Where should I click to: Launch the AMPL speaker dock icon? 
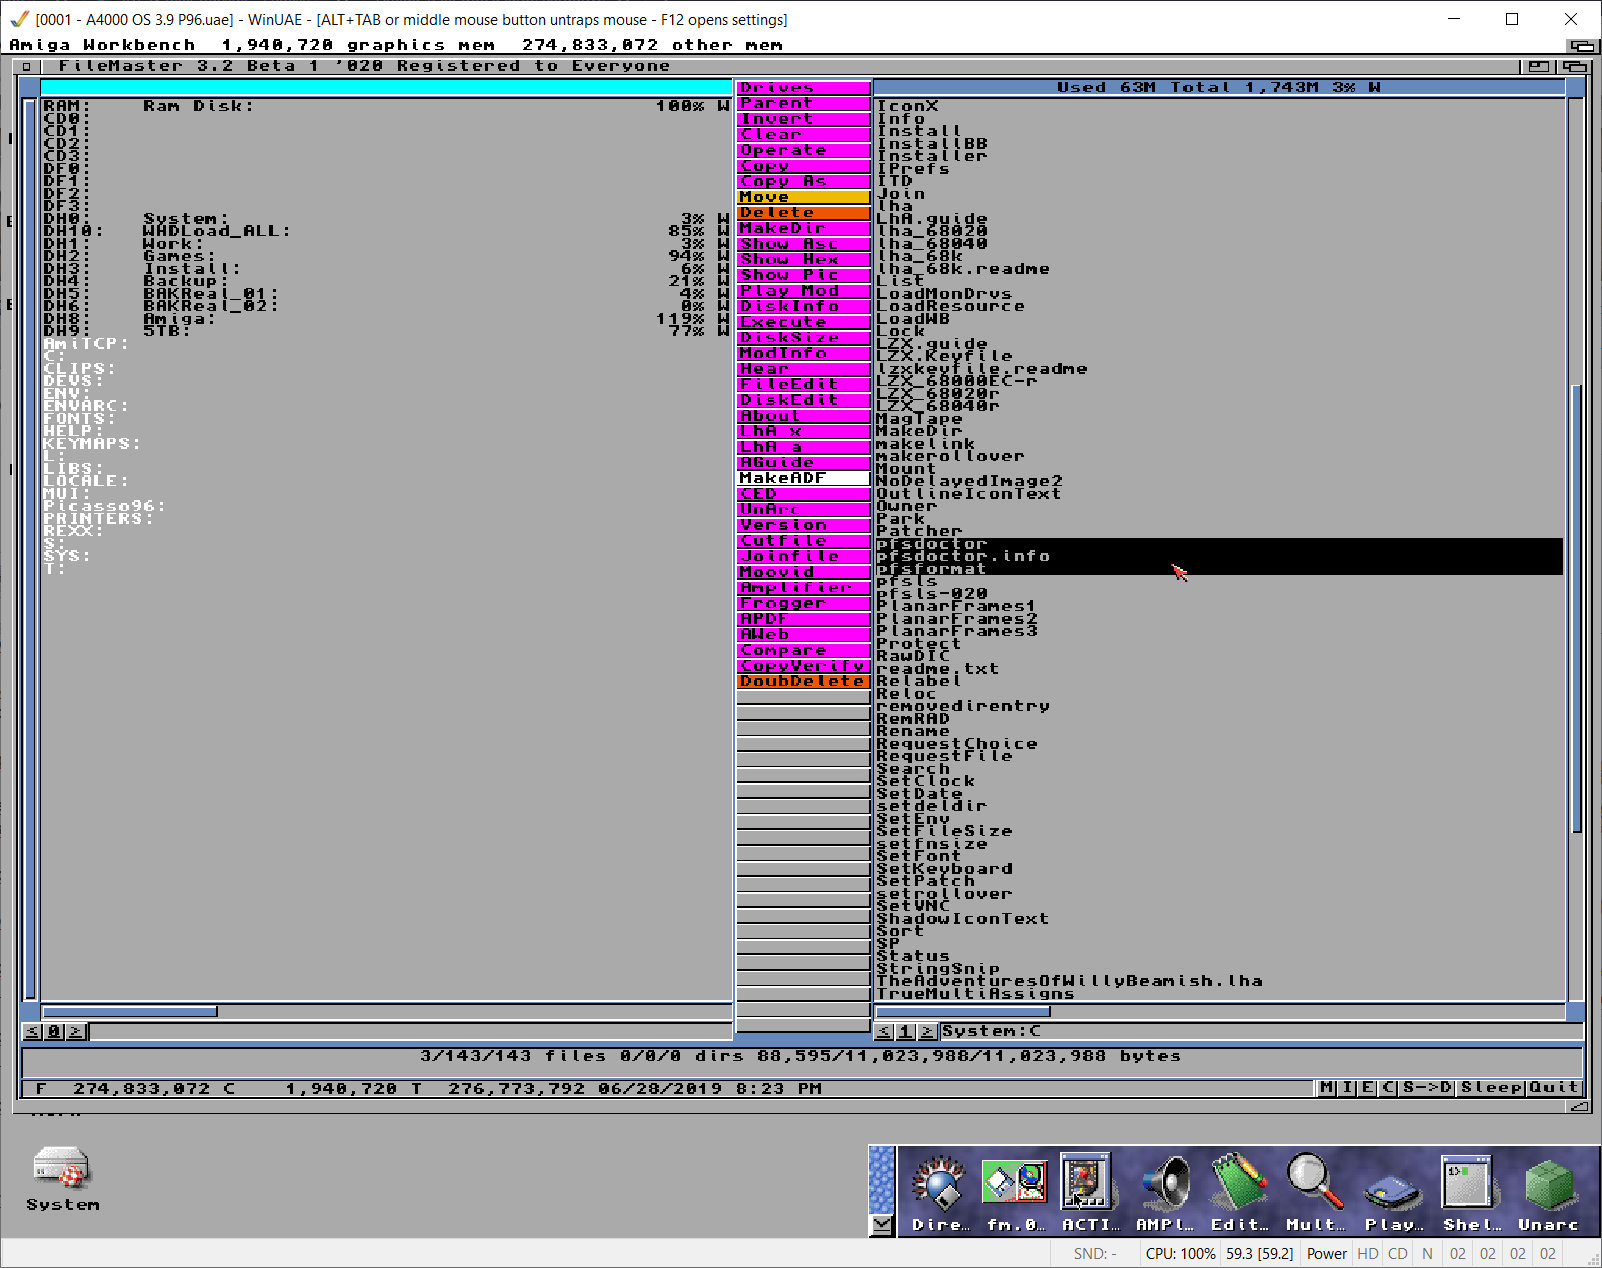pyautogui.click(x=1165, y=1191)
